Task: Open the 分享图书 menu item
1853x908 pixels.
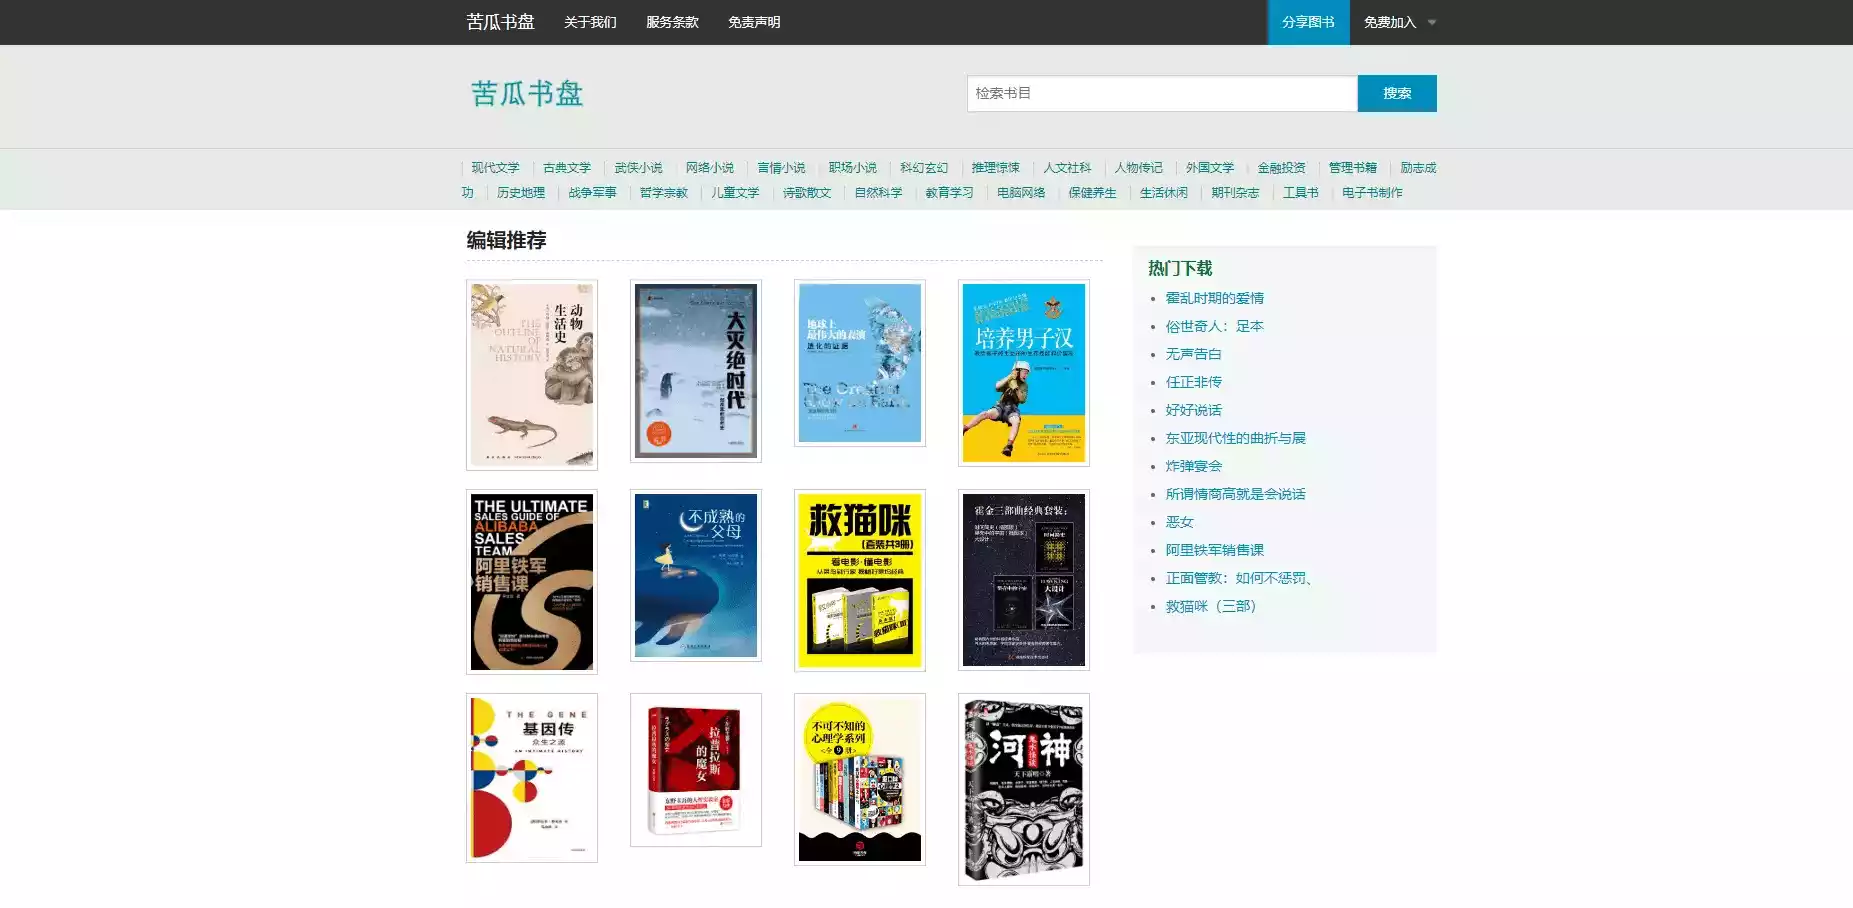Action: [x=1308, y=22]
